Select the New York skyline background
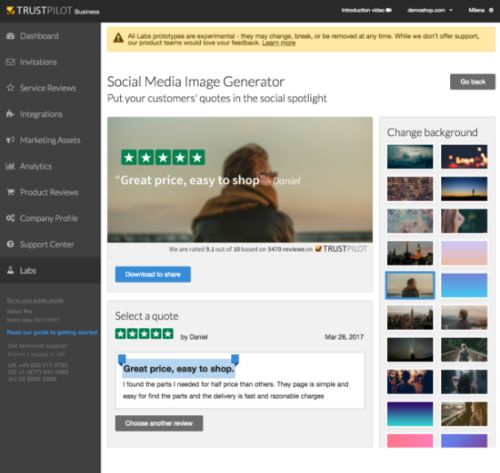Image resolution: width=500 pixels, height=473 pixels. [x=410, y=318]
